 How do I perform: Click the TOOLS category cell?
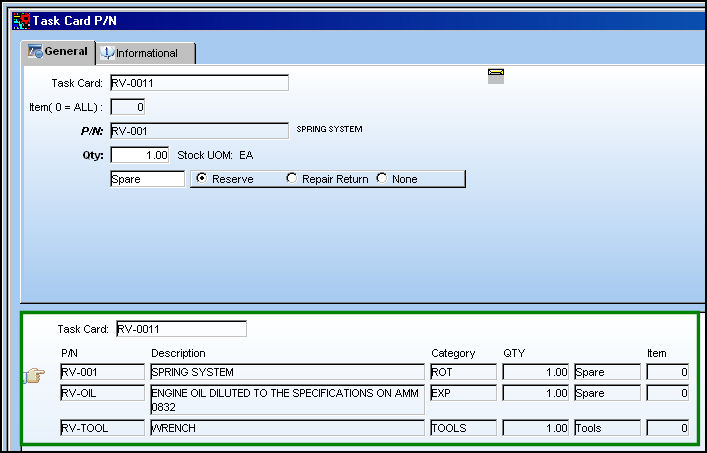464,428
